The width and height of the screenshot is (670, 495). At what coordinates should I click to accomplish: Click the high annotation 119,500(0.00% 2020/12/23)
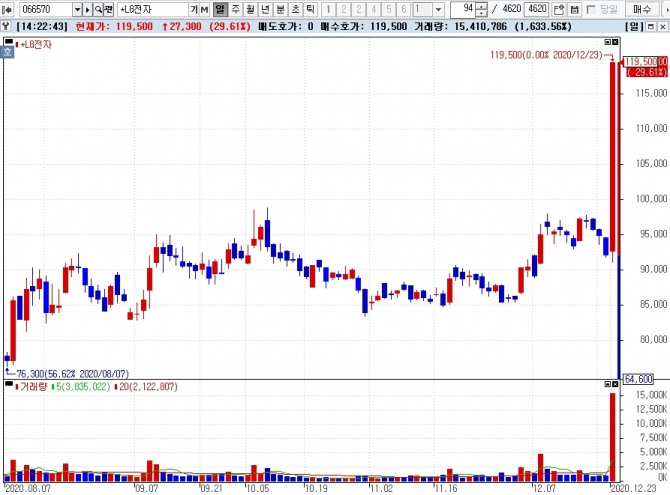(x=546, y=55)
